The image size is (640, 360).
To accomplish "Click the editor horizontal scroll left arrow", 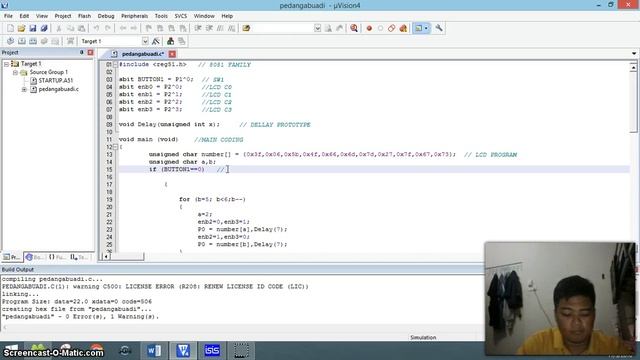I will pyautogui.click(x=106, y=256).
